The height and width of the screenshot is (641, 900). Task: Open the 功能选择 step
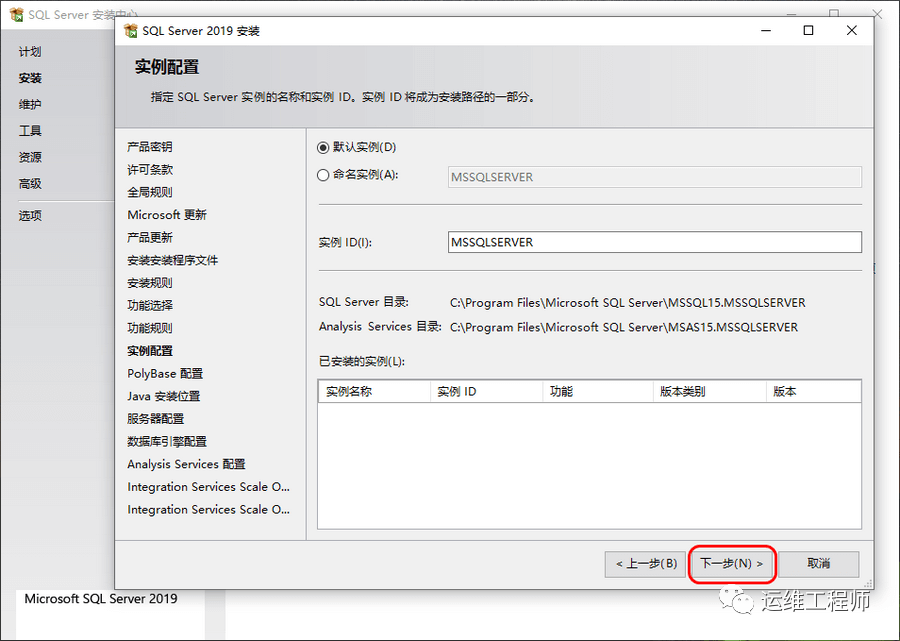150,306
